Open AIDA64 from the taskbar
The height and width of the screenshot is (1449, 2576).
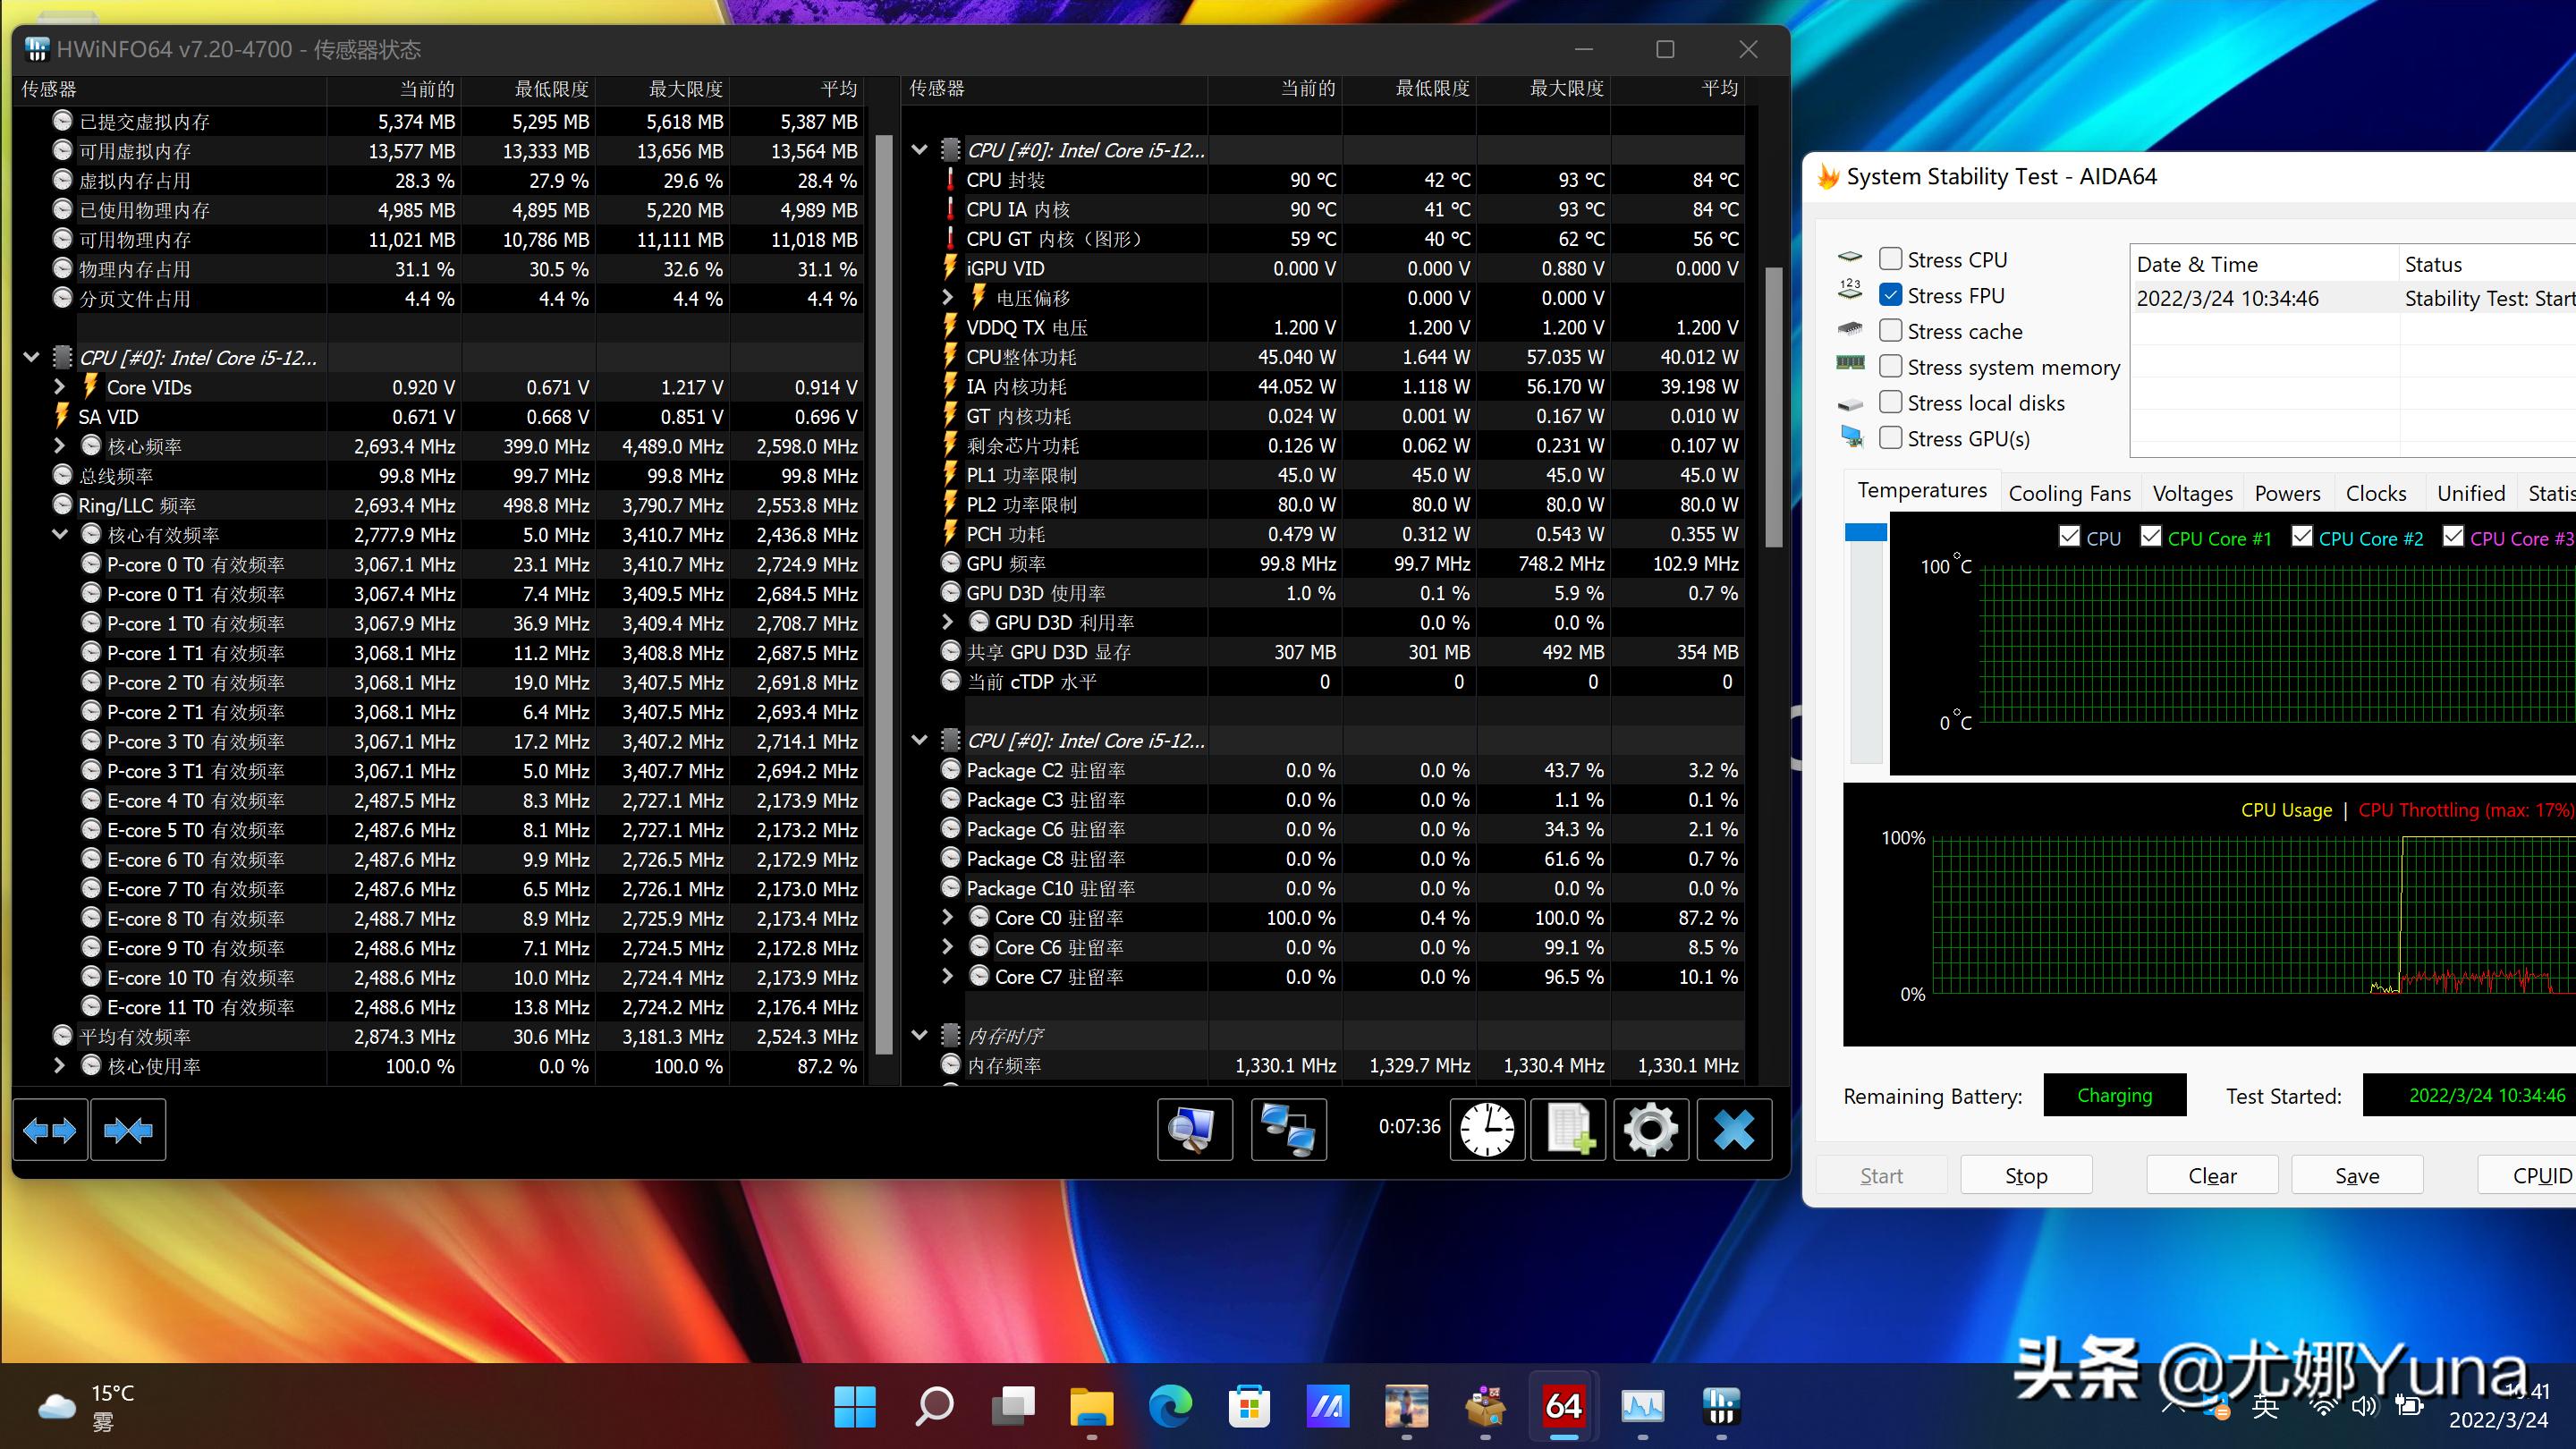[x=1563, y=1407]
